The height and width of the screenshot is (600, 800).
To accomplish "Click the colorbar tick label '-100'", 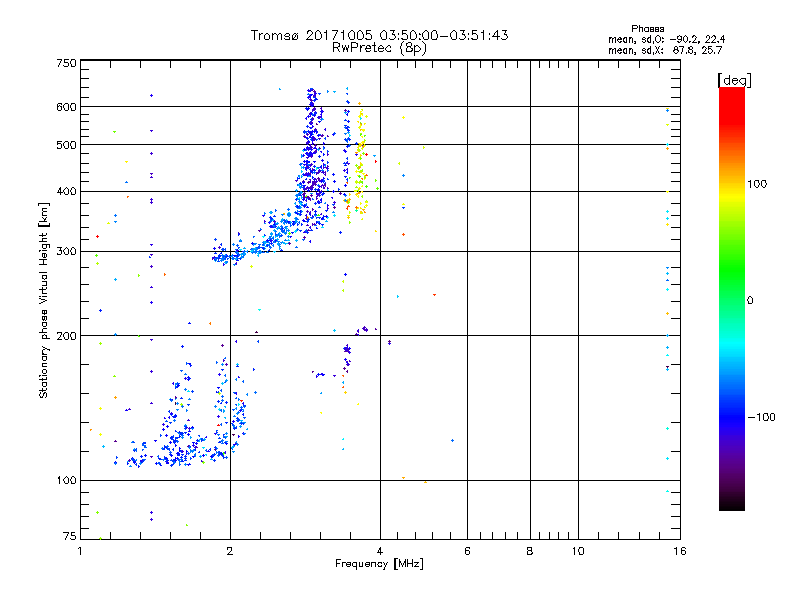I will 761,417.
